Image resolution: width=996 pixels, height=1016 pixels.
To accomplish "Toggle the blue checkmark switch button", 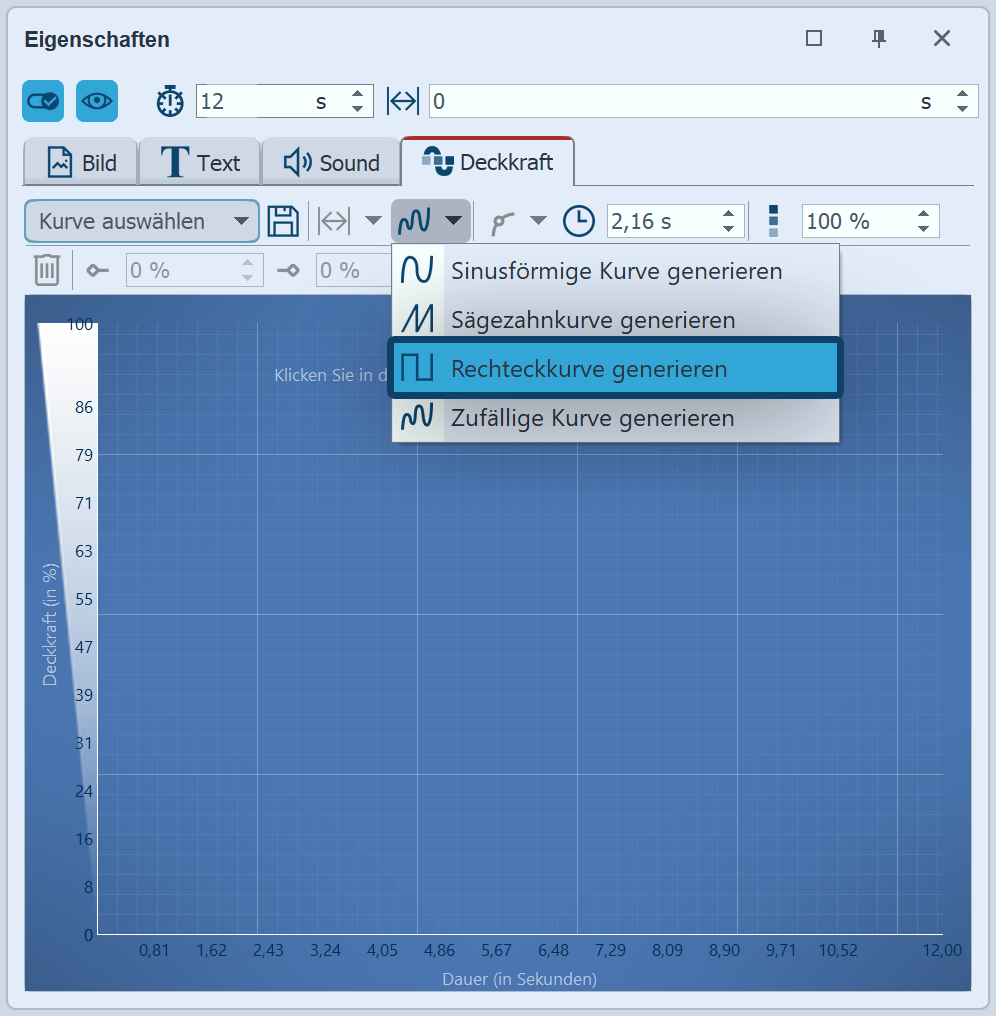I will click(x=43, y=101).
